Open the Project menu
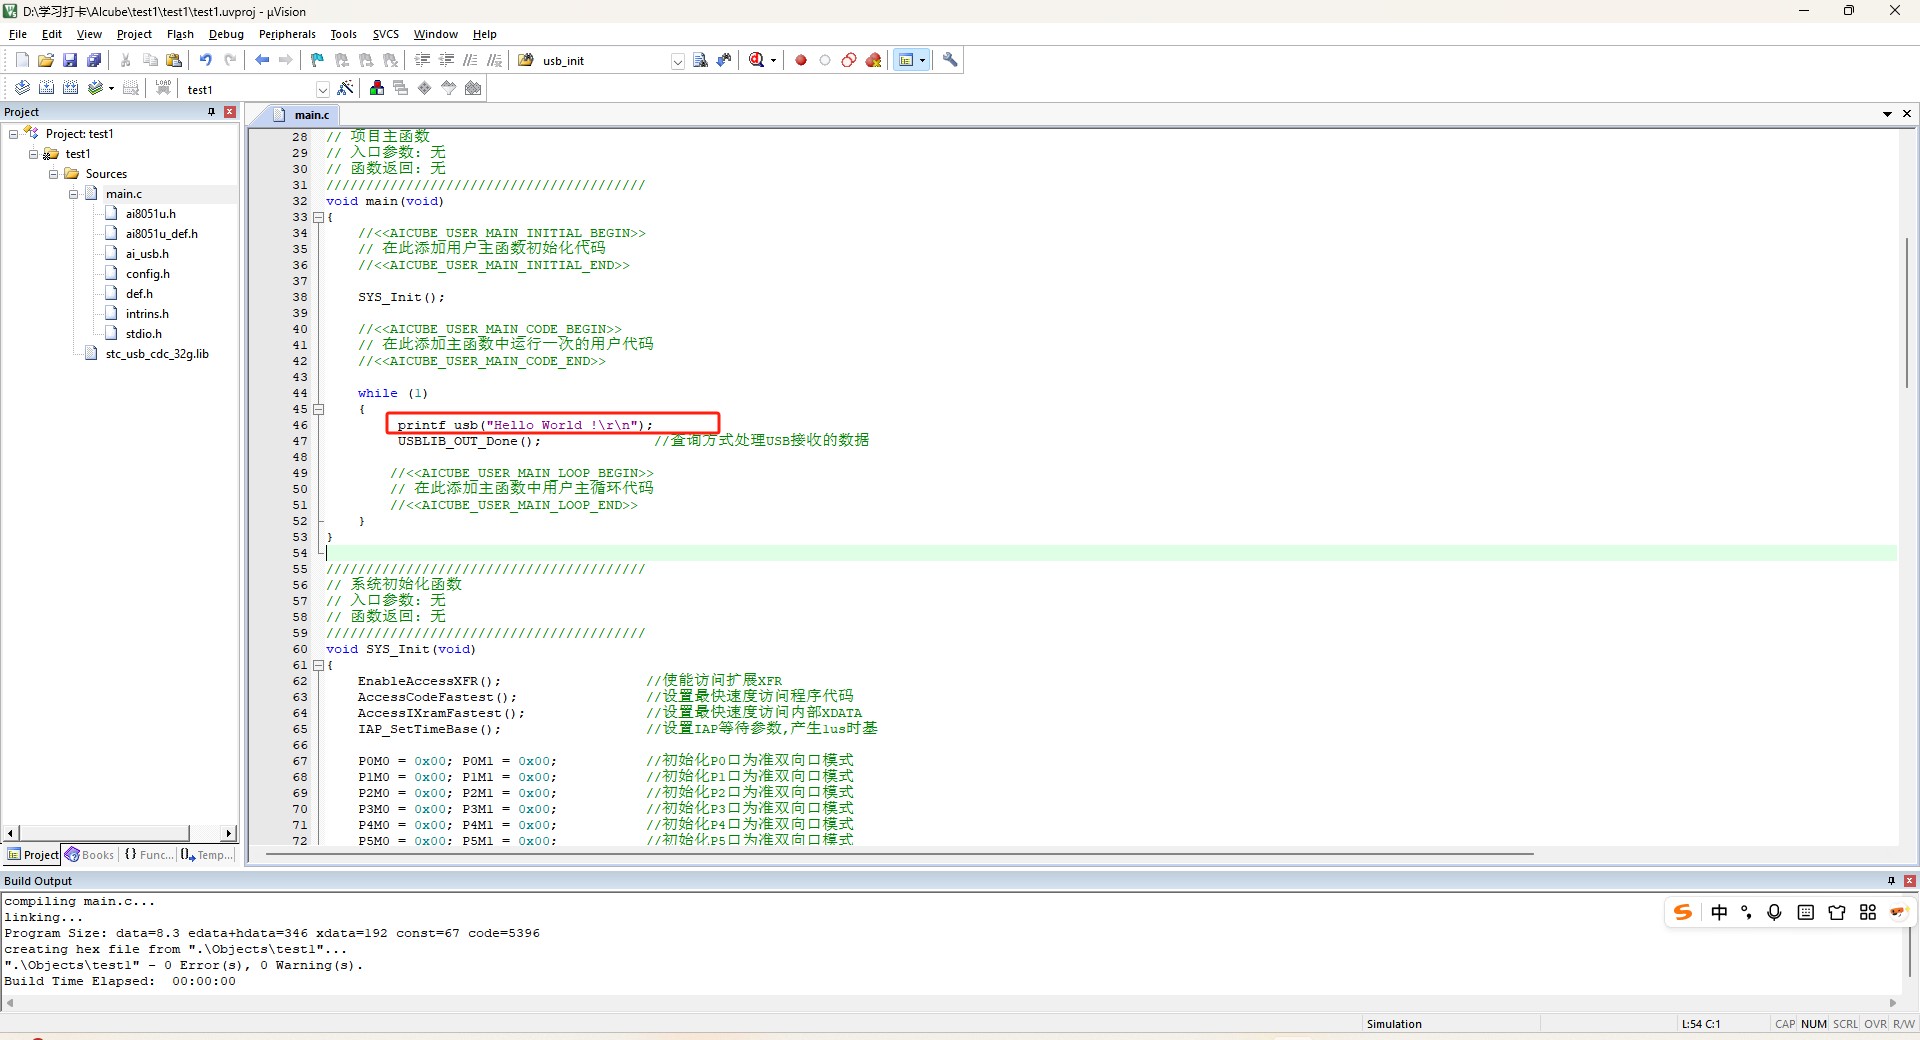This screenshot has width=1920, height=1040. pyautogui.click(x=134, y=34)
